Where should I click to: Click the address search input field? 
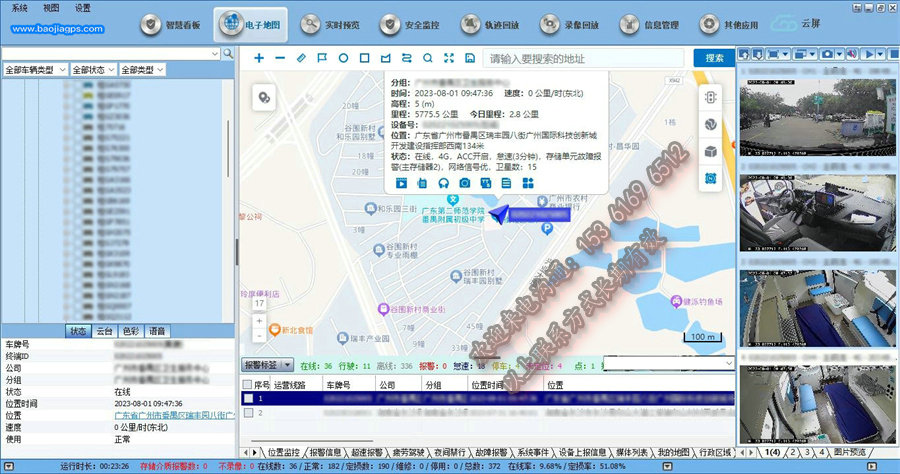(585, 58)
